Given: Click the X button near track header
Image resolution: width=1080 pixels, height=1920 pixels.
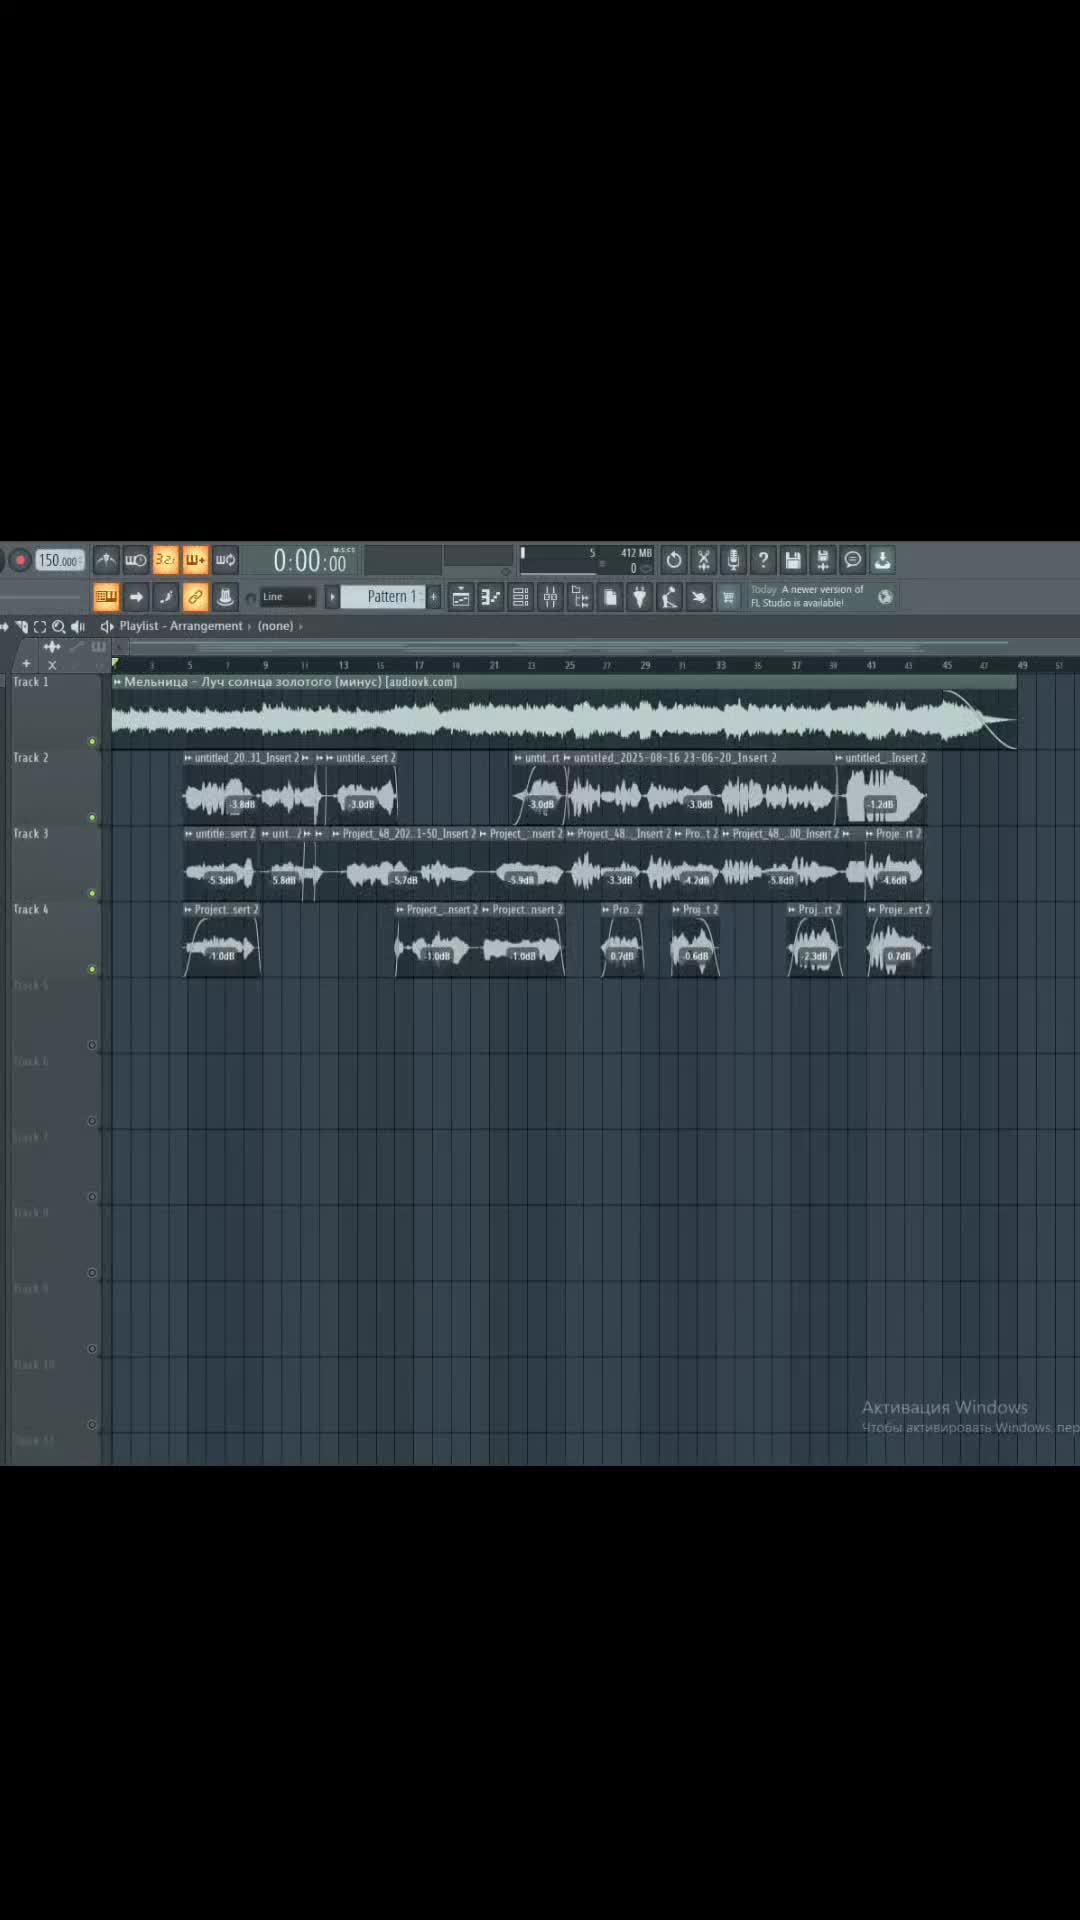Looking at the screenshot, I should (52, 665).
